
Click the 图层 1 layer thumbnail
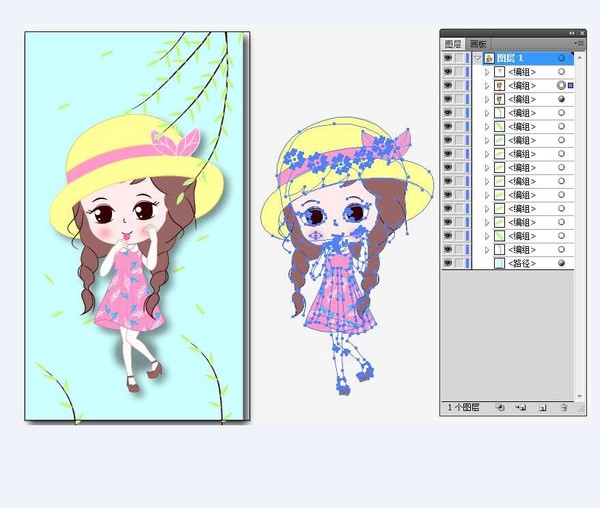(x=489, y=58)
